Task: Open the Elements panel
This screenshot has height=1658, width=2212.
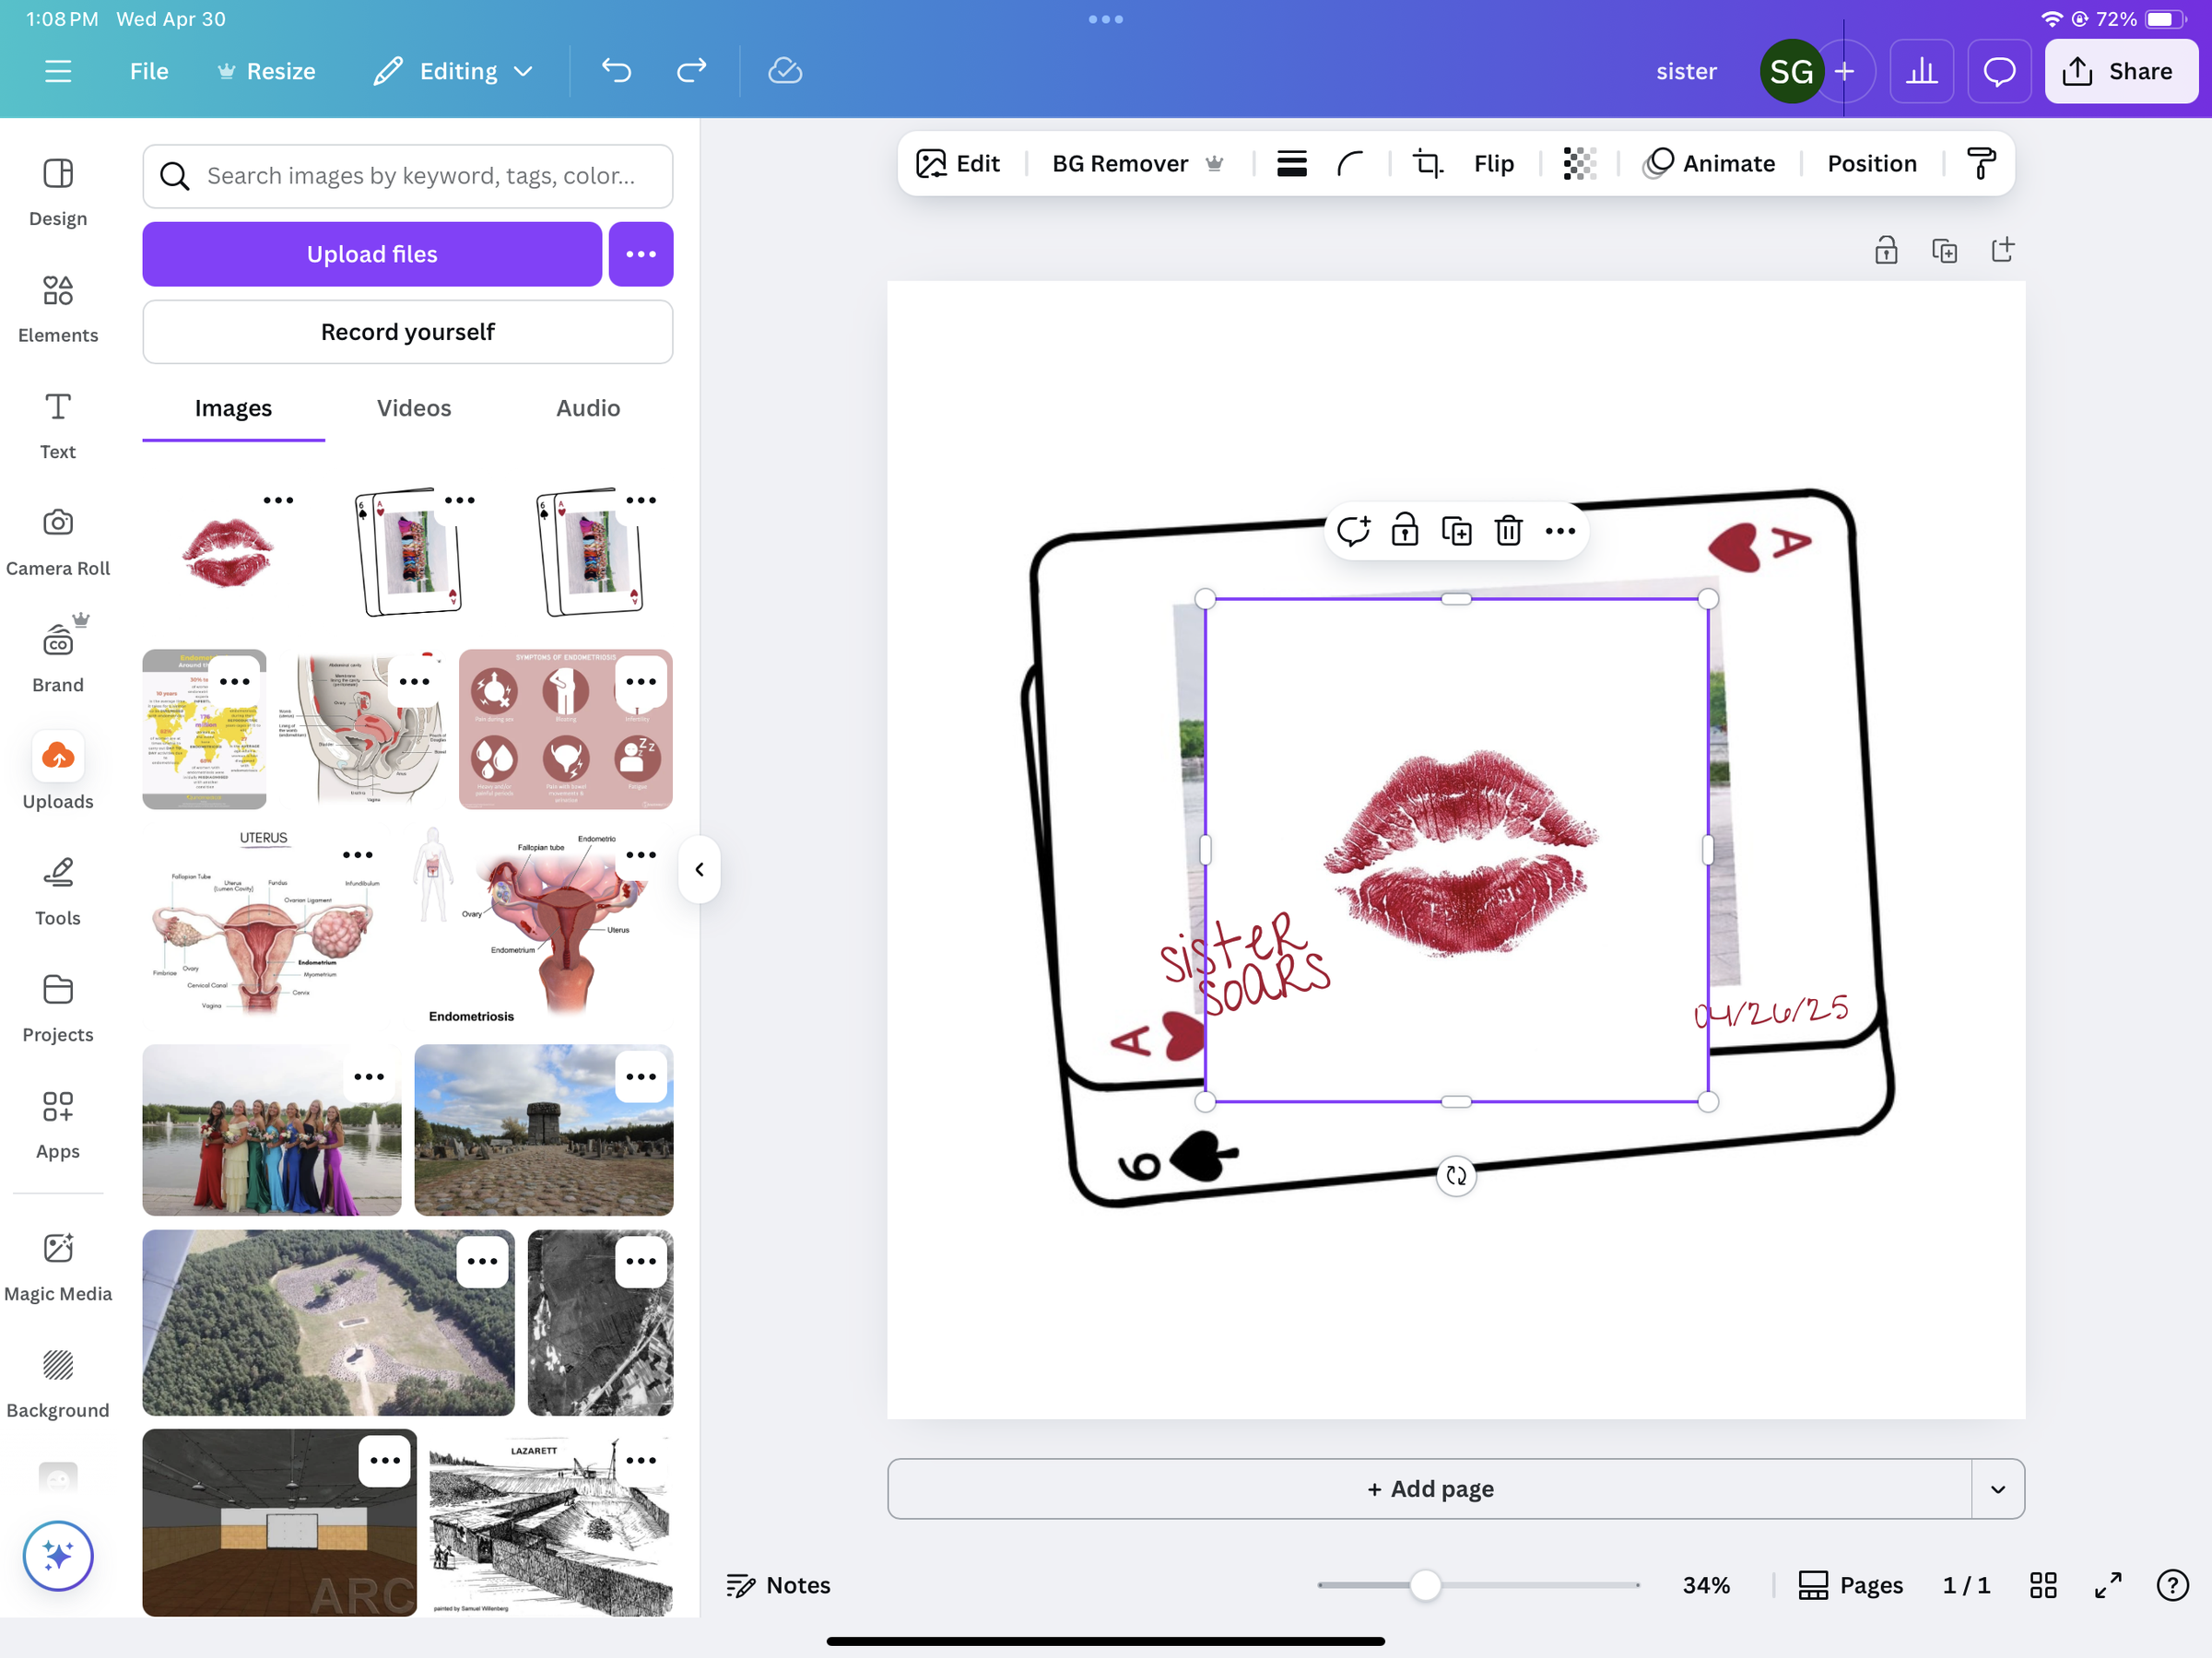Action: pyautogui.click(x=58, y=309)
